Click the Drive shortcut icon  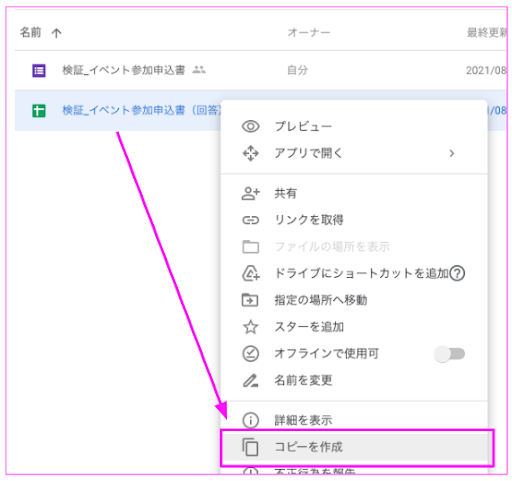[x=250, y=273]
